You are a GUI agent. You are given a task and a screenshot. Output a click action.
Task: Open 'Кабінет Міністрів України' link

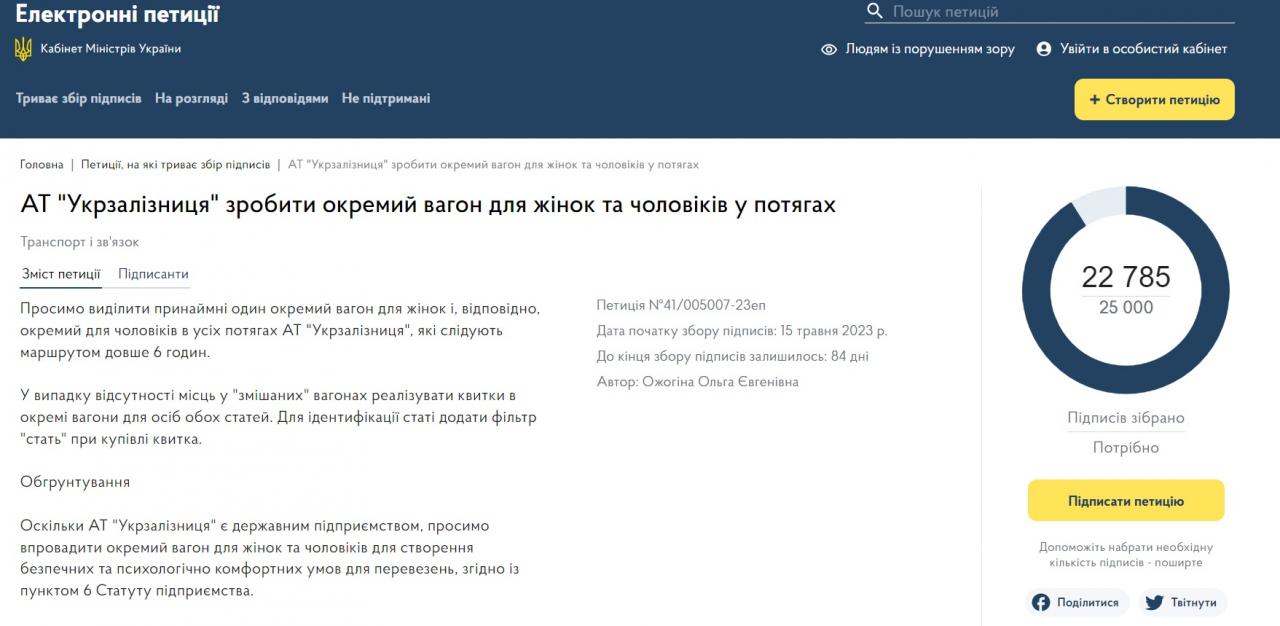tap(111, 48)
